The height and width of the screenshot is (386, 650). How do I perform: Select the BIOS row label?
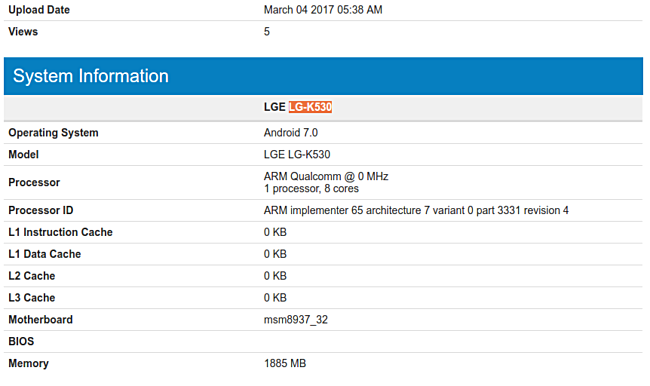click(x=21, y=342)
